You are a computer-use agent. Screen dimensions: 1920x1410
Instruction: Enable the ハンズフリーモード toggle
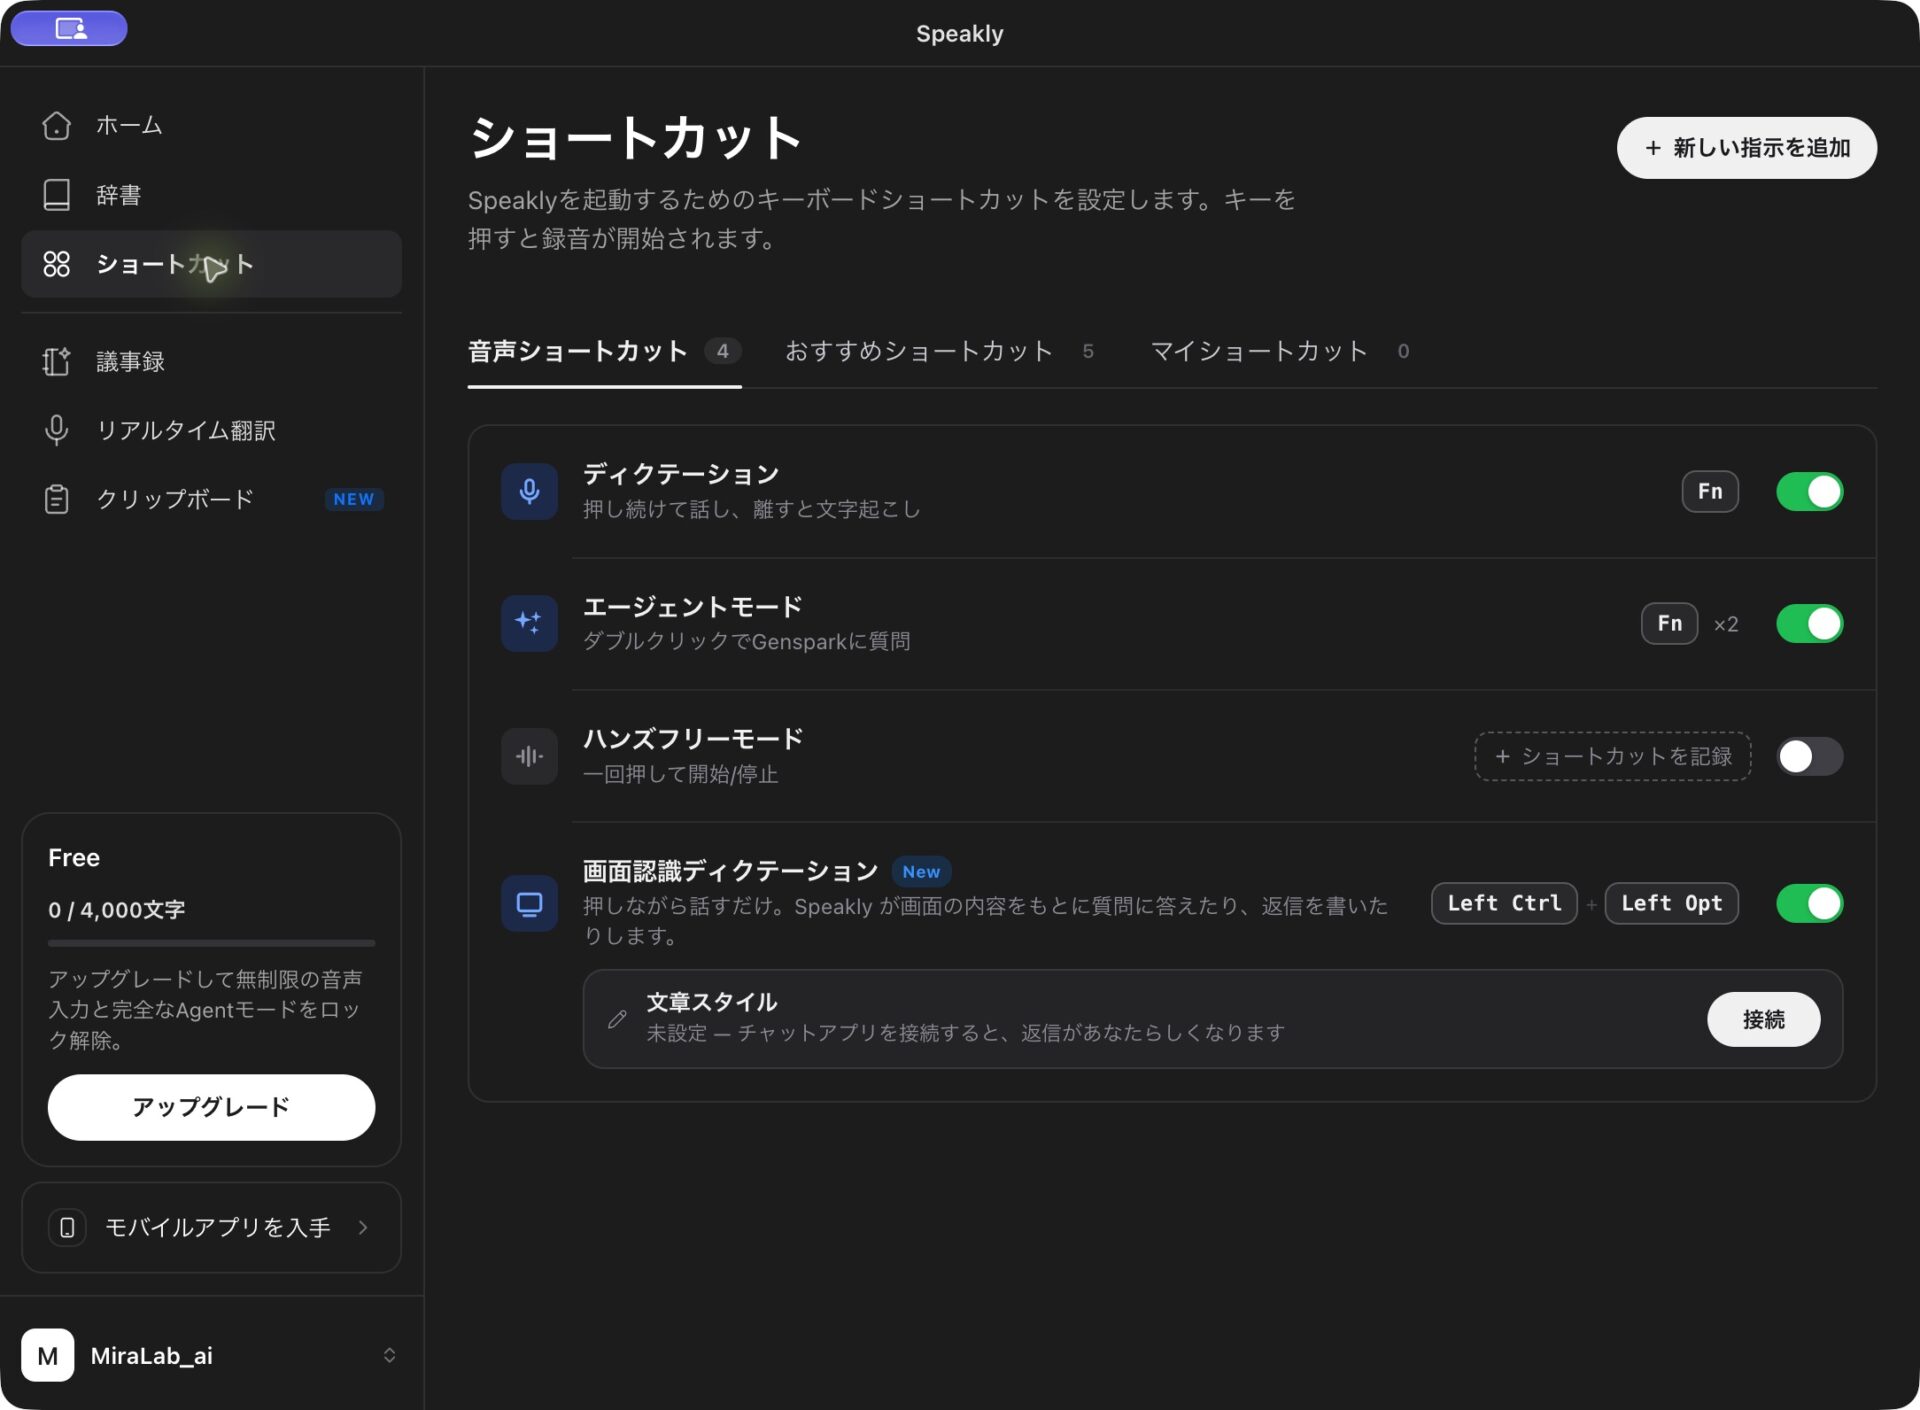click(1809, 756)
